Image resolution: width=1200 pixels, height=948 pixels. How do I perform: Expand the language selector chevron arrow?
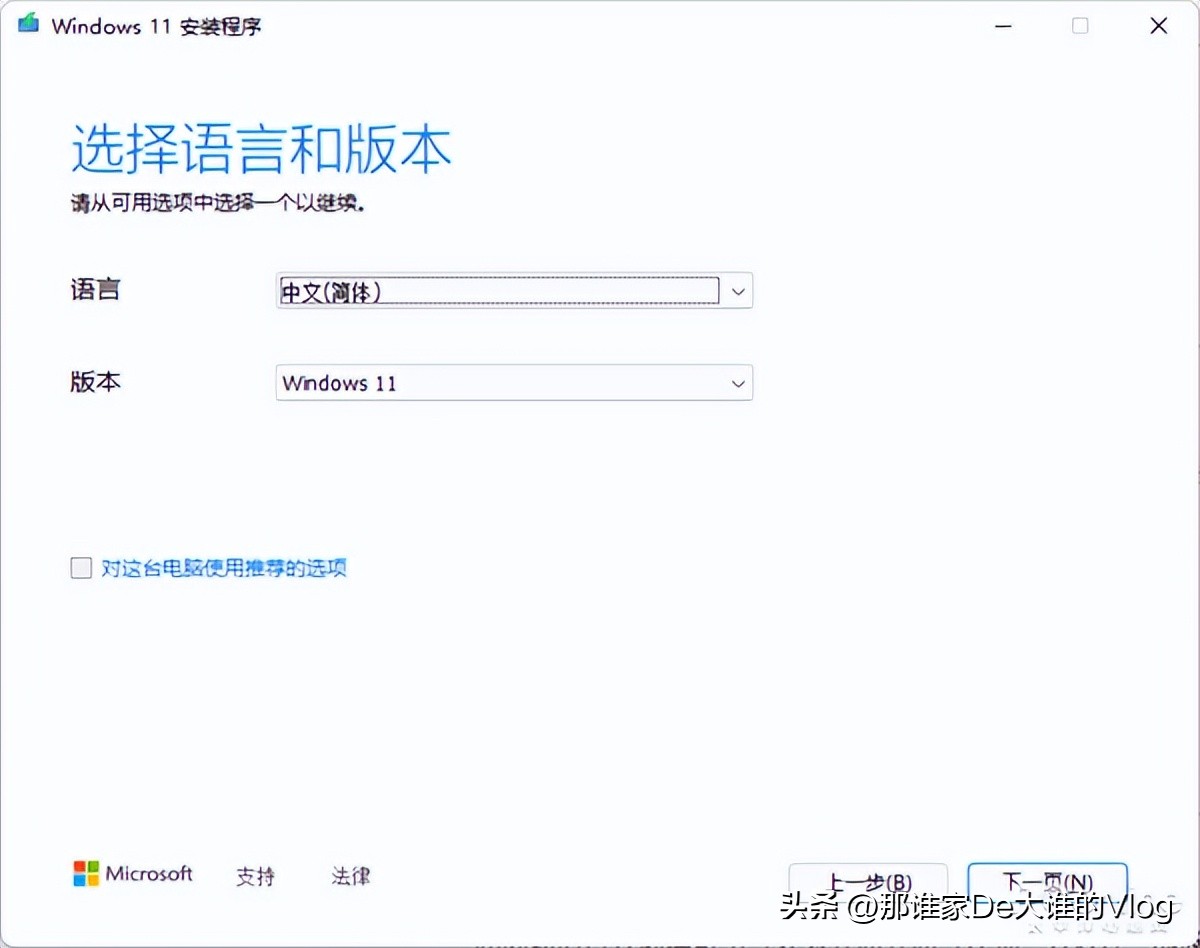[x=738, y=291]
